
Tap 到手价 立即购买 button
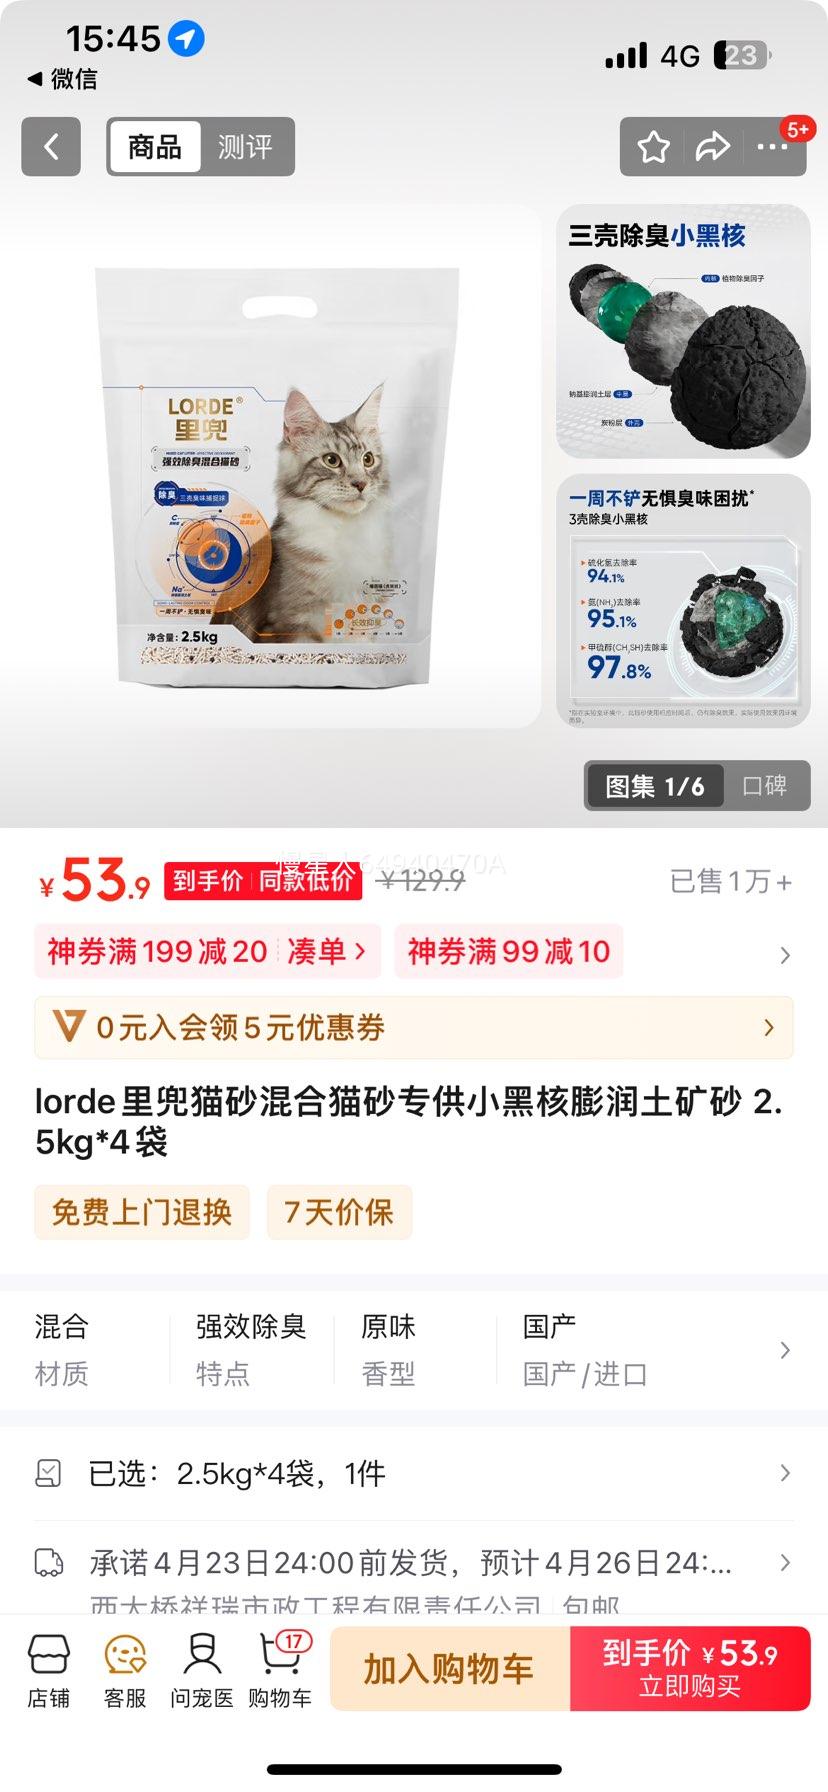(x=690, y=1669)
